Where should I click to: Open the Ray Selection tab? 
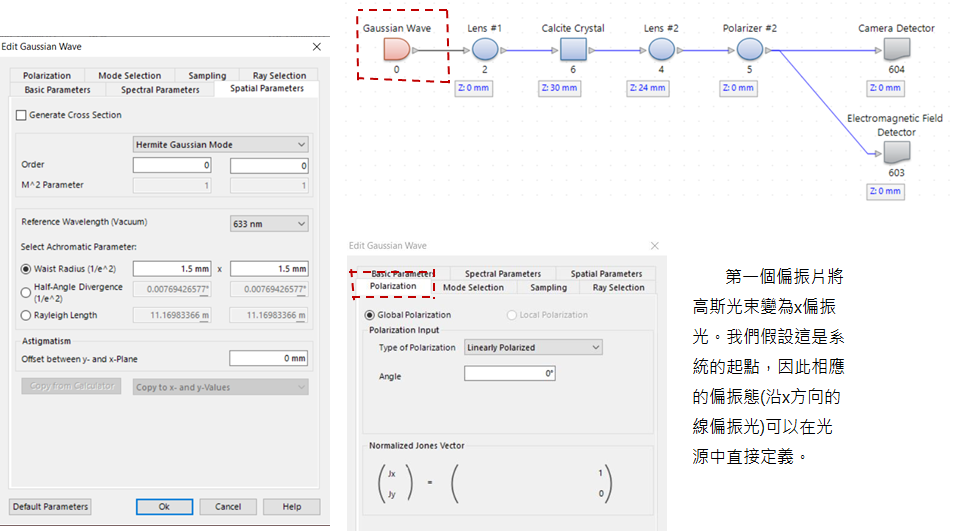280,75
